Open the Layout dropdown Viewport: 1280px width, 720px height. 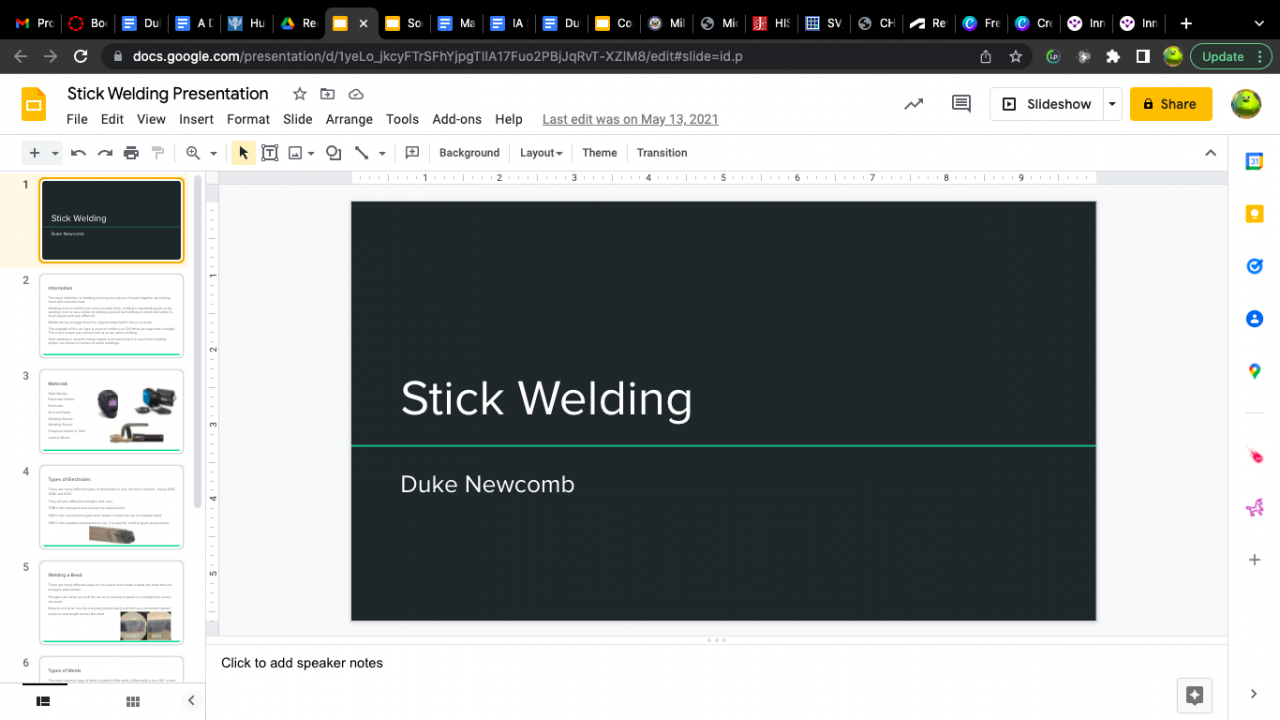point(541,153)
